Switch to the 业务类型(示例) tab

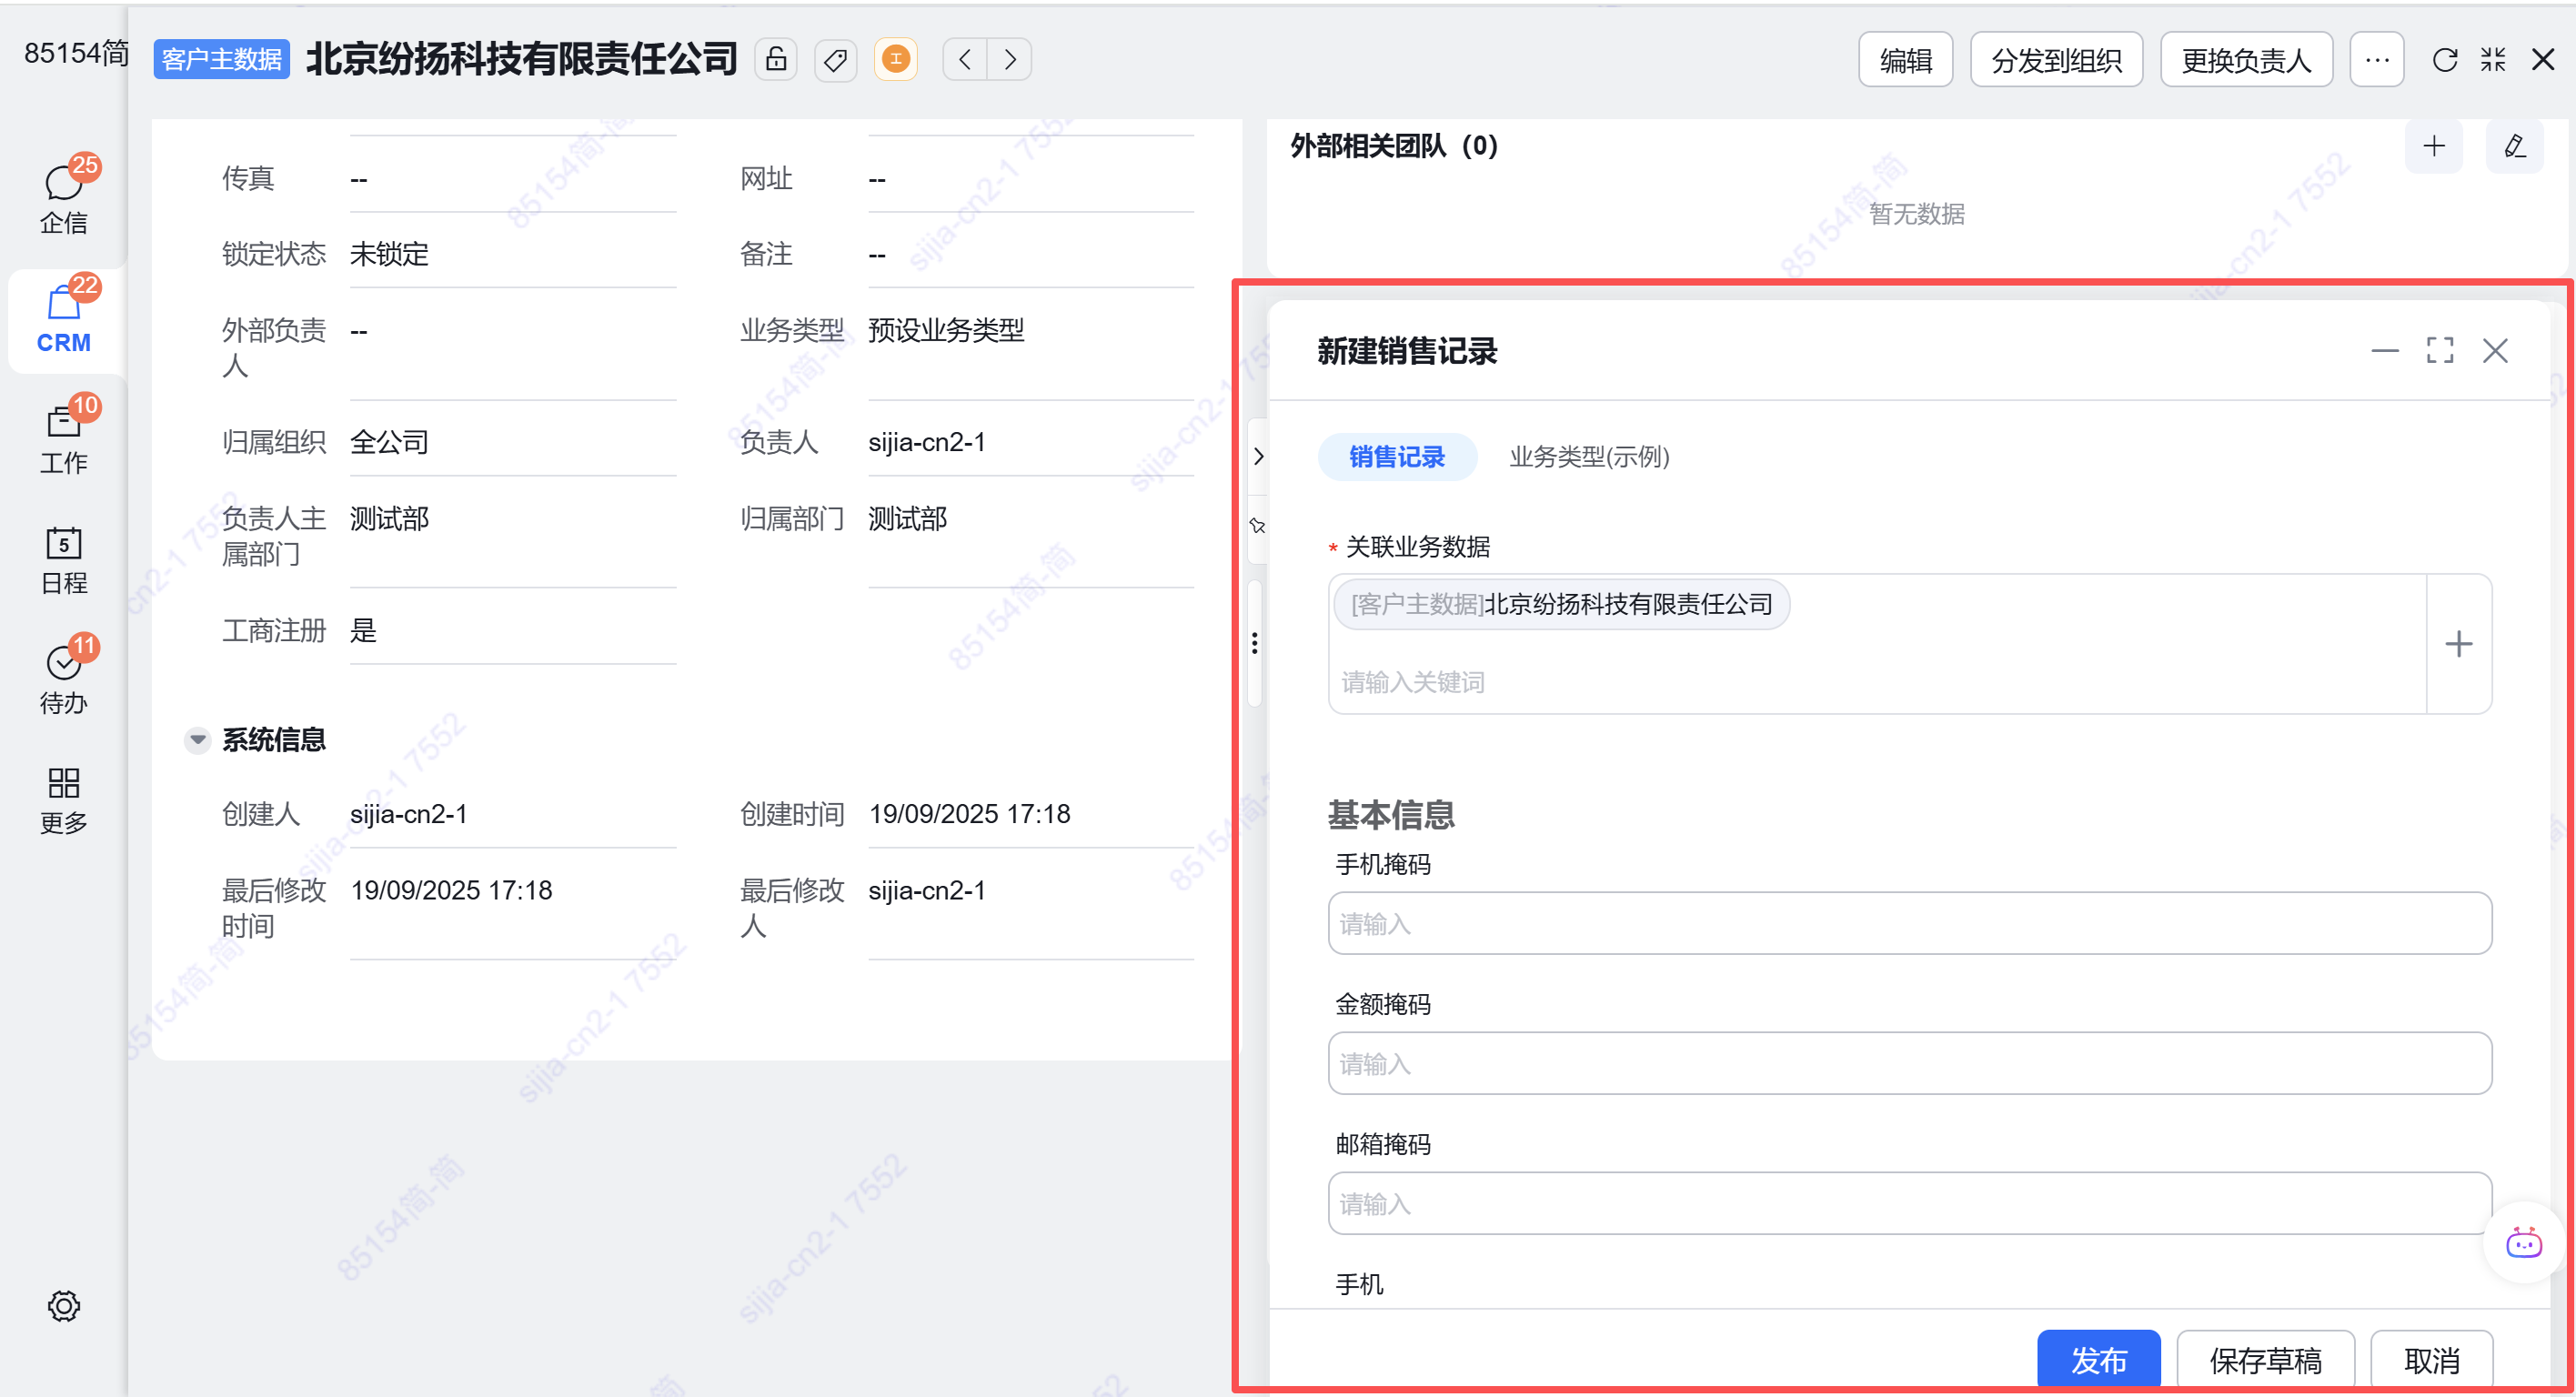pyautogui.click(x=1588, y=457)
